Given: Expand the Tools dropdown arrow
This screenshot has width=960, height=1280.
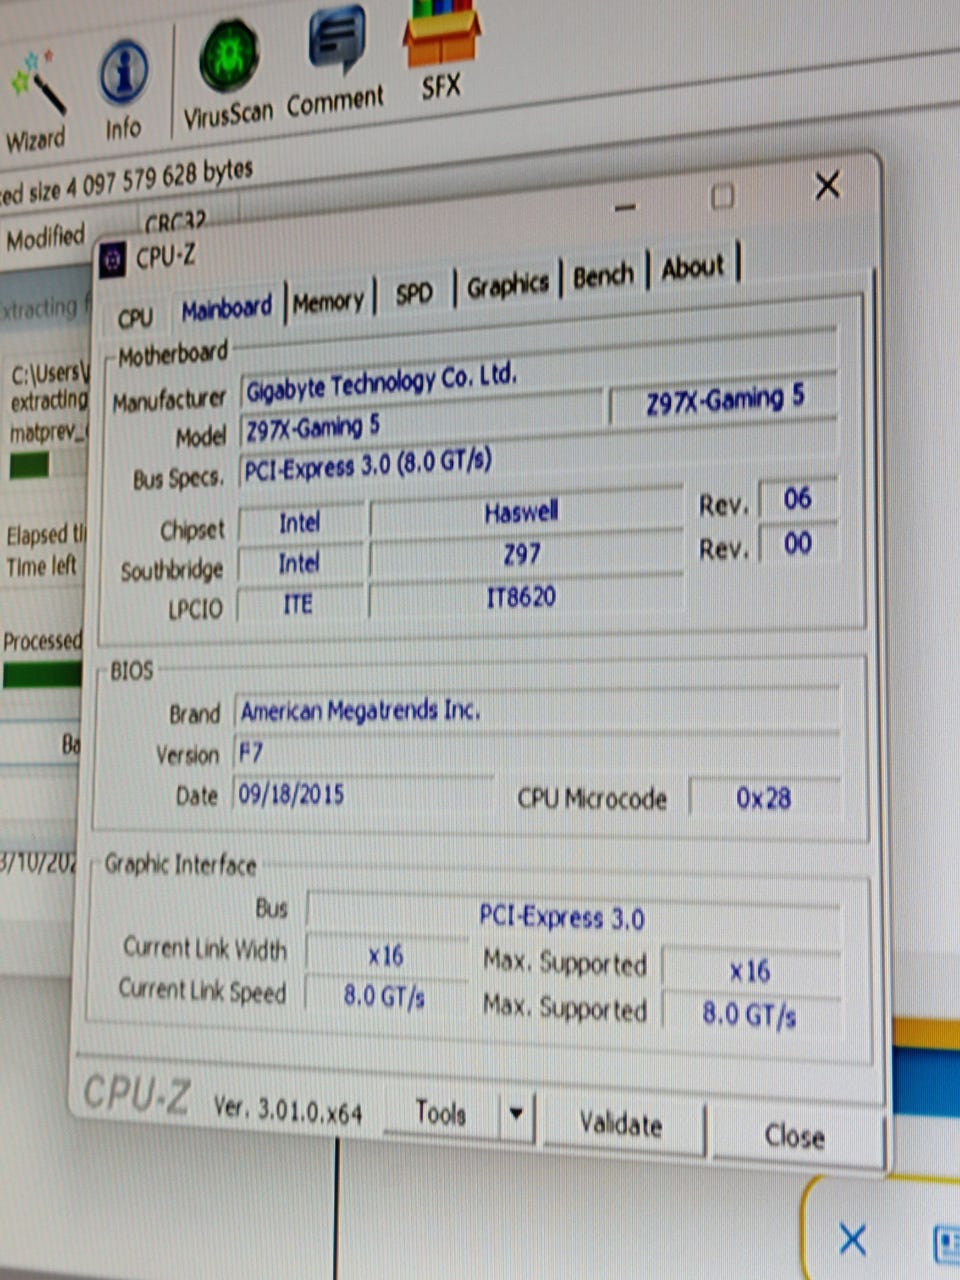Looking at the screenshot, I should 516,1113.
